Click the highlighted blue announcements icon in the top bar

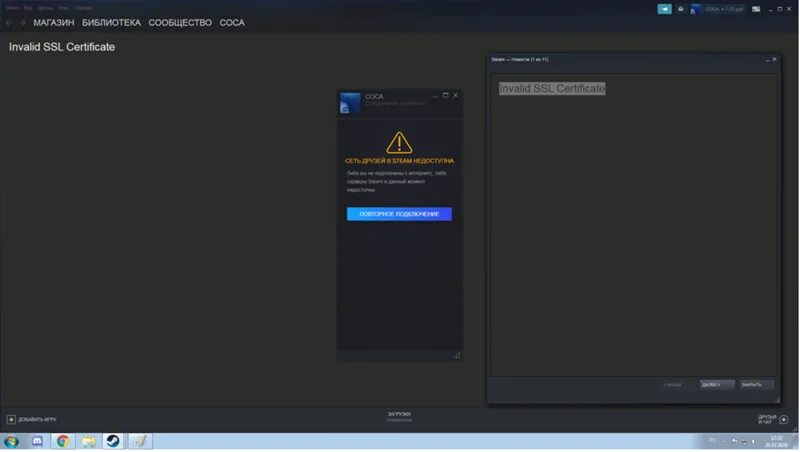coord(664,9)
